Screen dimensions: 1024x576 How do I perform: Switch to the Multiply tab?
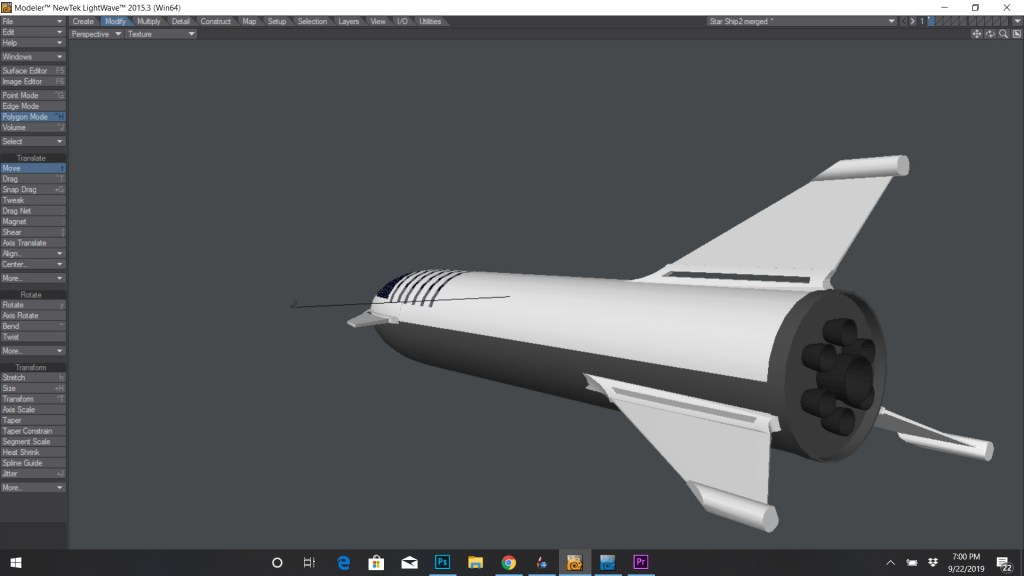click(x=148, y=21)
